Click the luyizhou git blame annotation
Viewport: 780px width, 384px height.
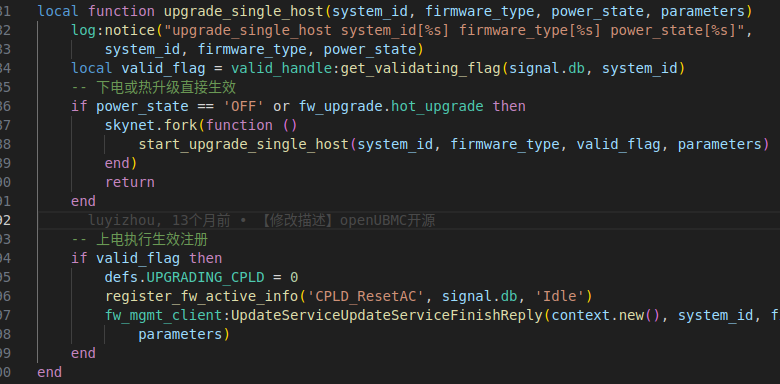pyautogui.click(x=262, y=220)
